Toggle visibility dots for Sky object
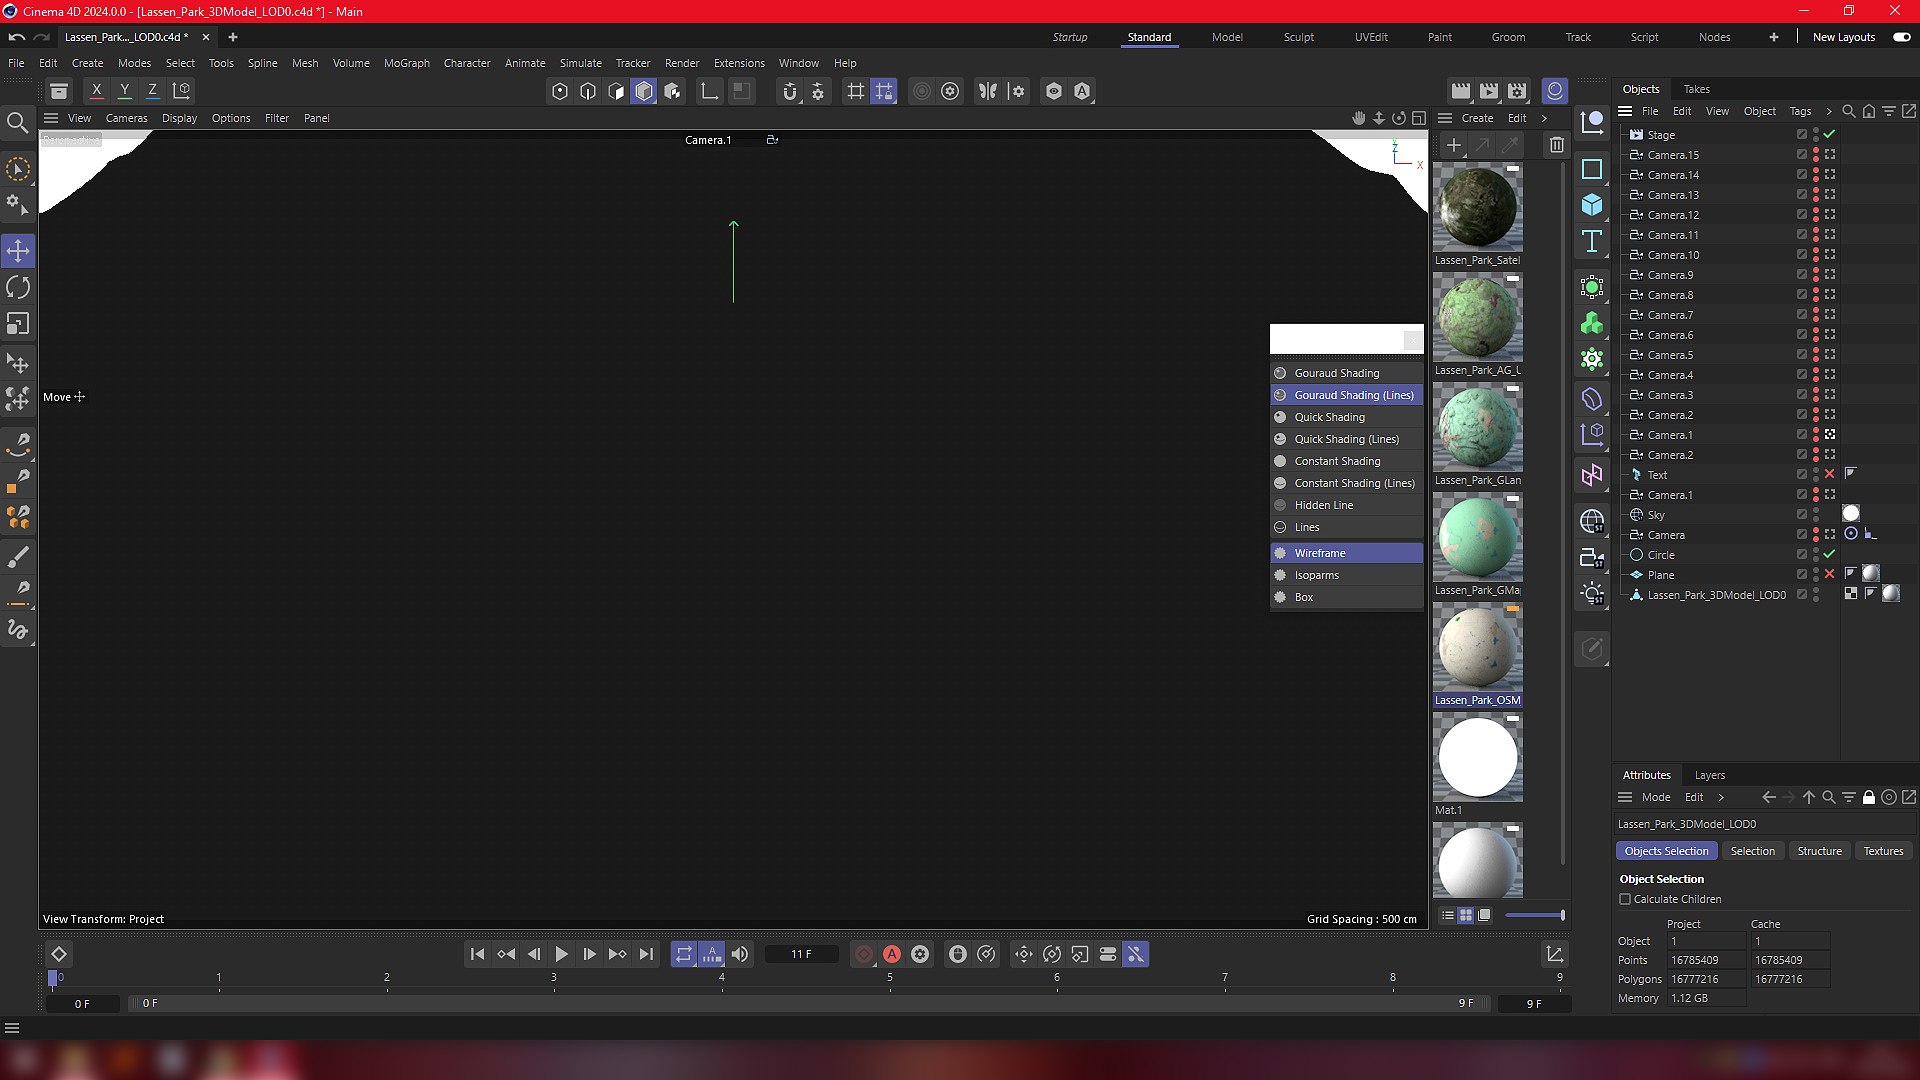Viewport: 1920px width, 1080px height. coord(1816,515)
